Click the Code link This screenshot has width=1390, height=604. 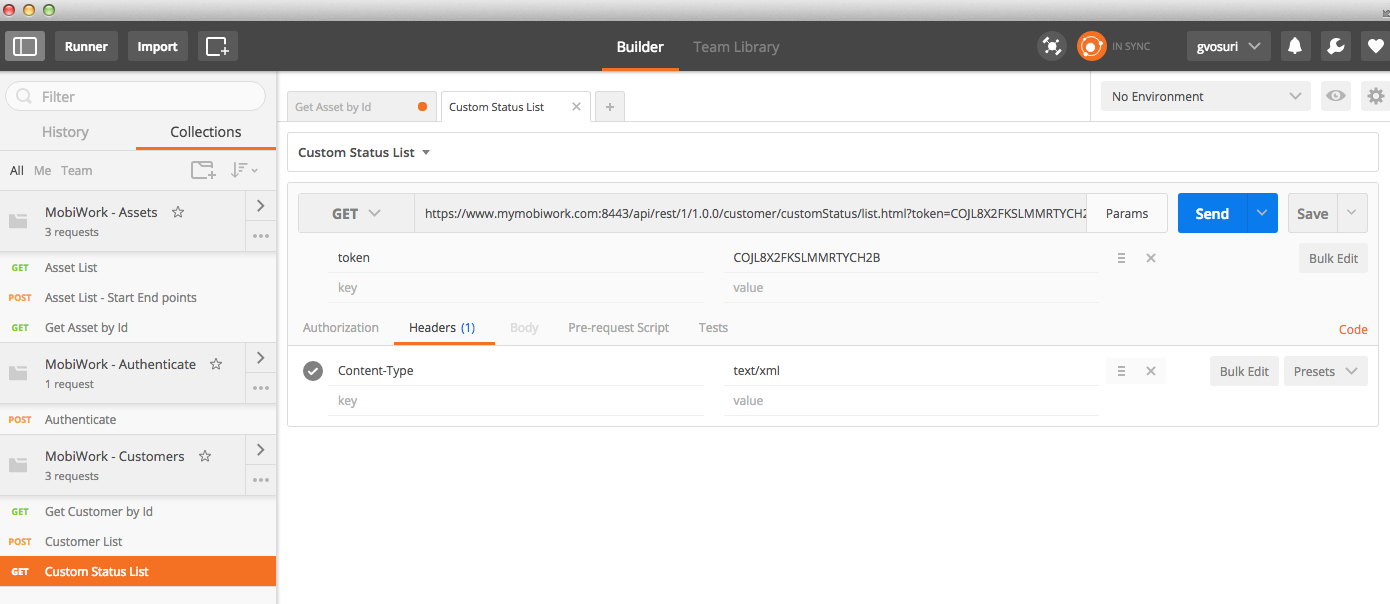(1352, 329)
